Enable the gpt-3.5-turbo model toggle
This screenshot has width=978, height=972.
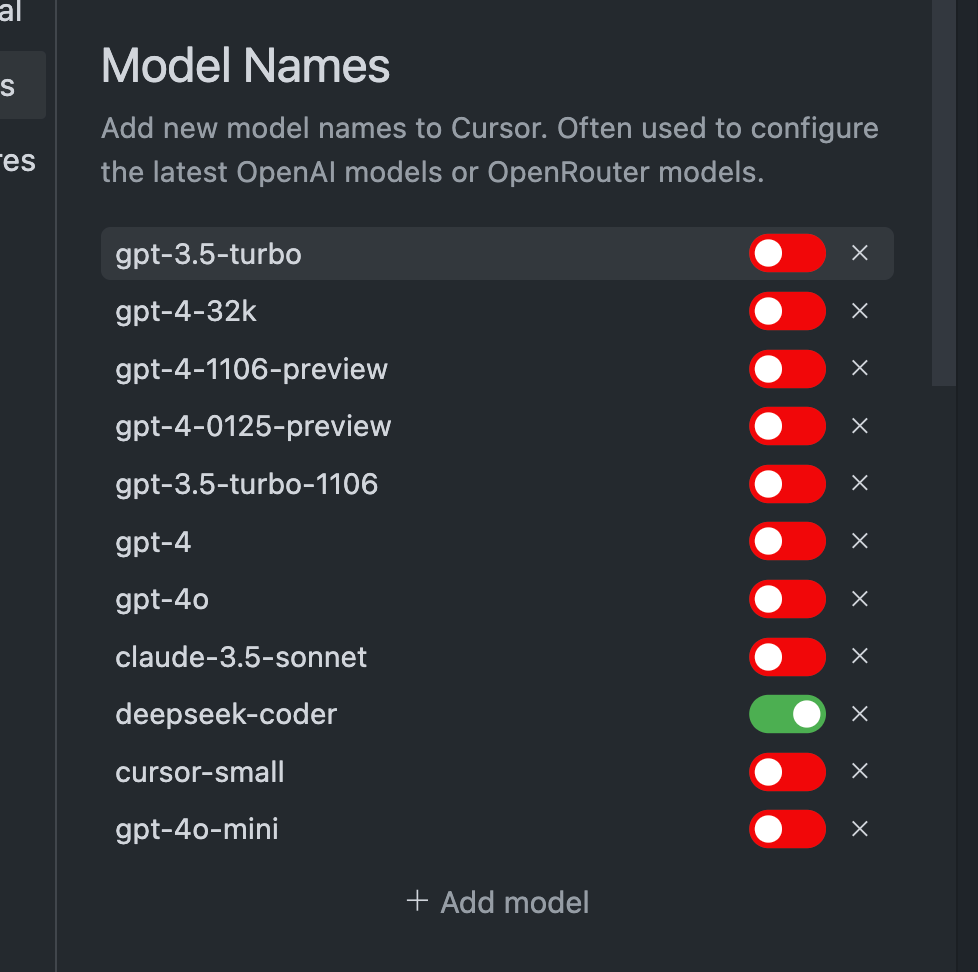point(787,254)
